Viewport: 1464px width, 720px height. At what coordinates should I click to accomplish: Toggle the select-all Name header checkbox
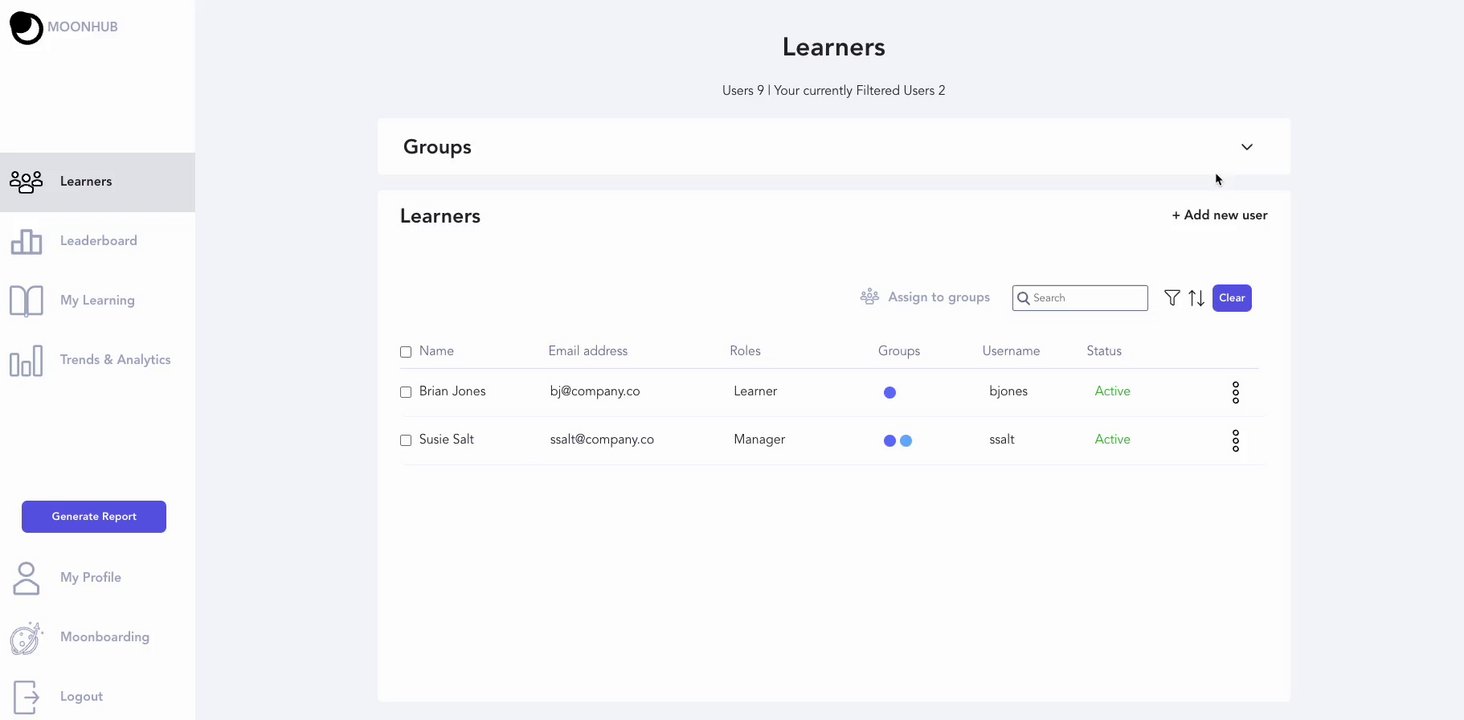406,352
